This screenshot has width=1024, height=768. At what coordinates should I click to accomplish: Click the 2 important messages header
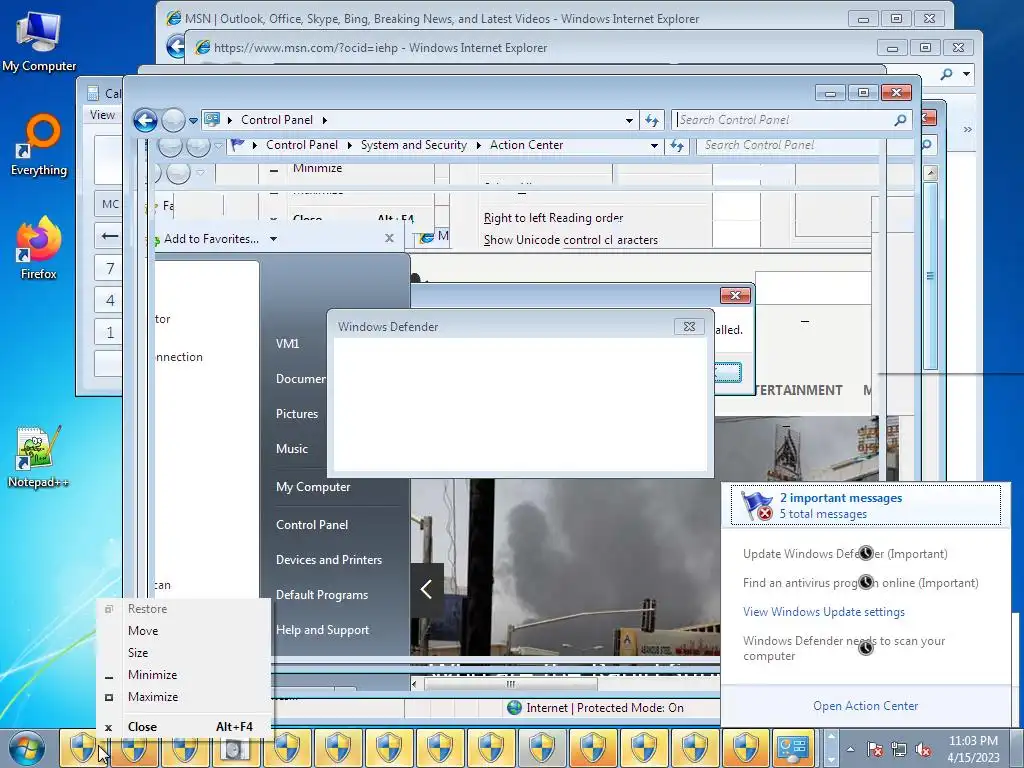866,505
